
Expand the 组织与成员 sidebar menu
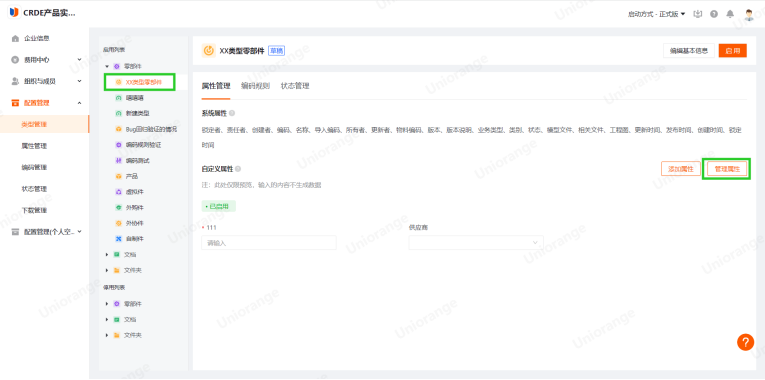pos(46,81)
